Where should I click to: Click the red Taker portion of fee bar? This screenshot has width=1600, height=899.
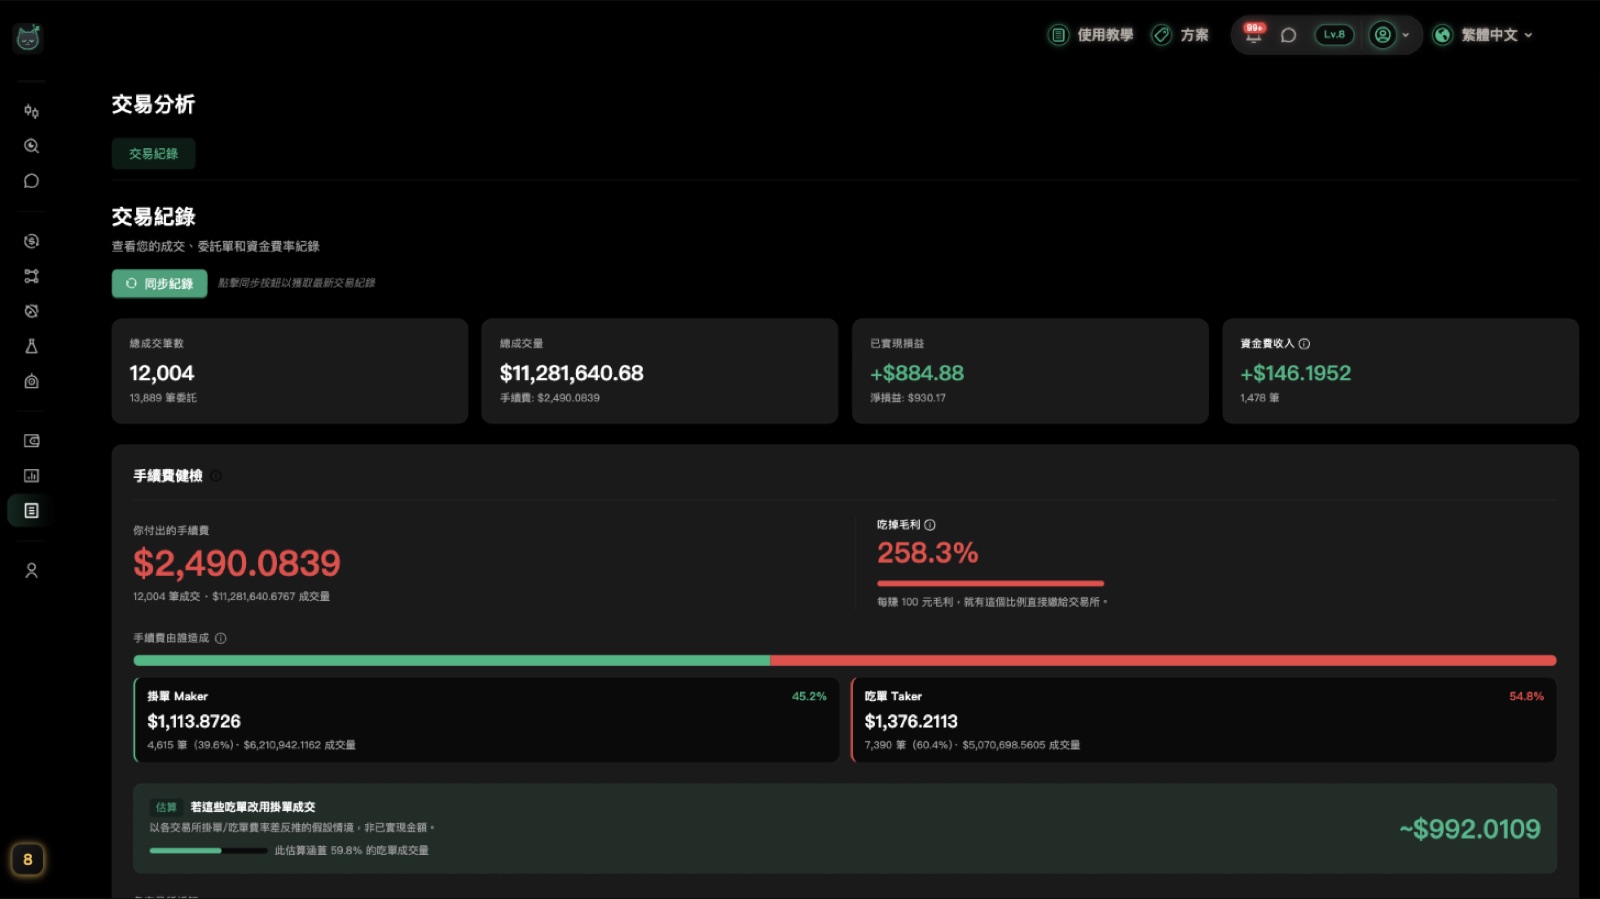[1163, 661]
